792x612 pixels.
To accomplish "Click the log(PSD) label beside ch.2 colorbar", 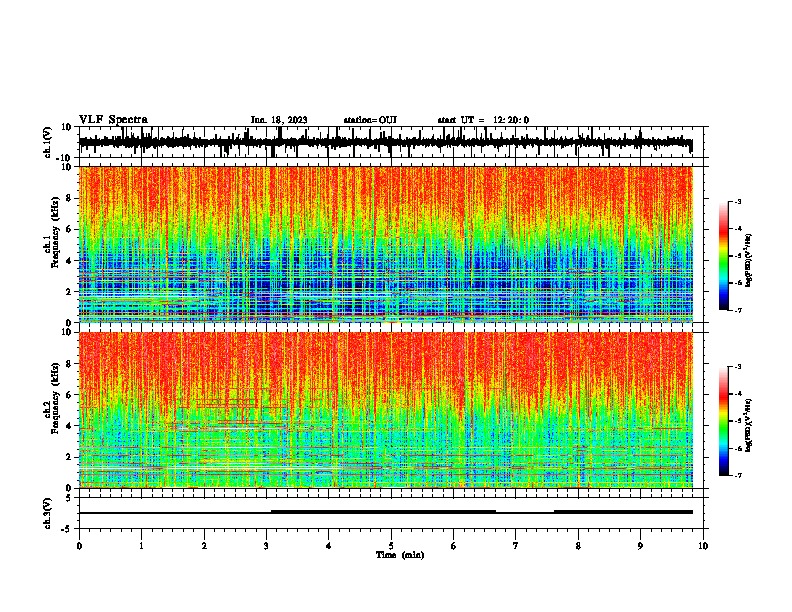I will point(749,425).
